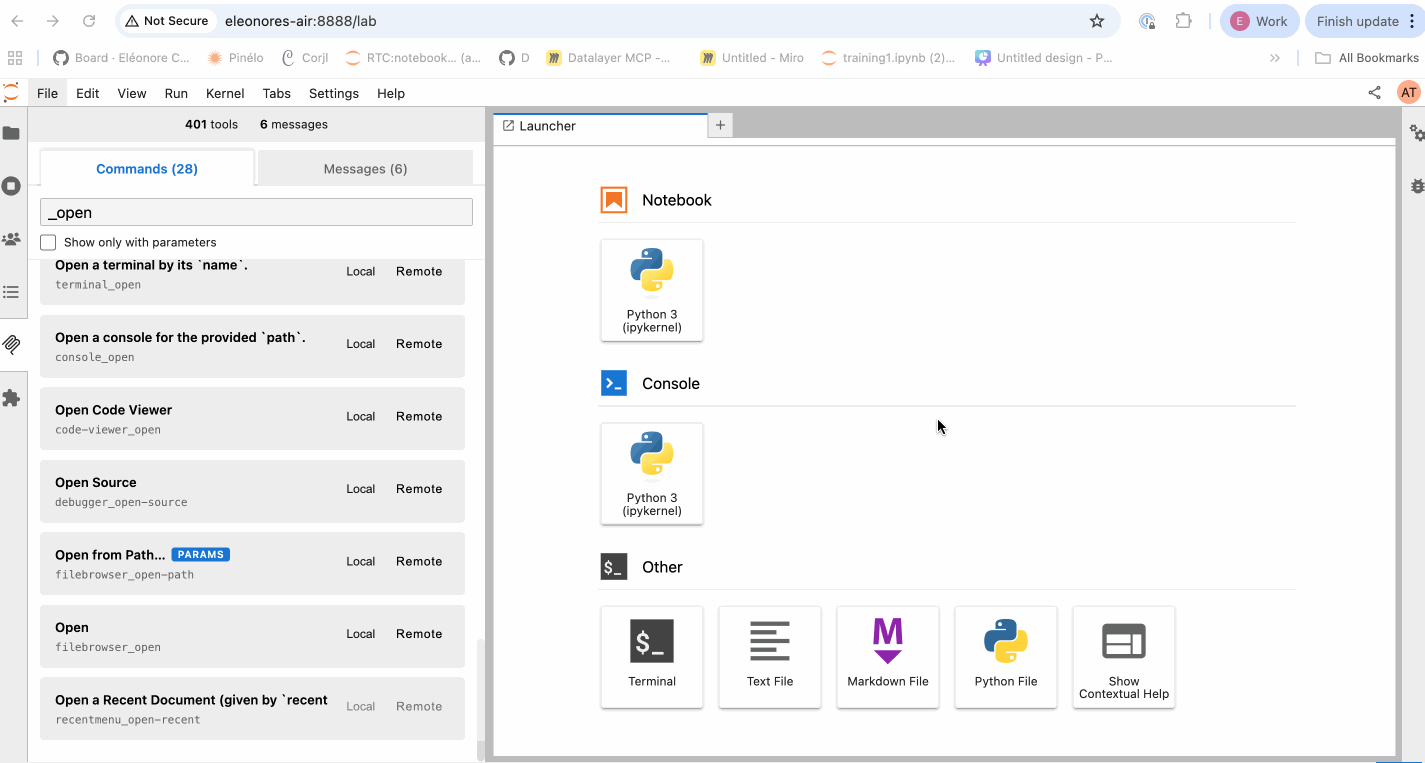Open the file browser sidebar icon
The width and height of the screenshot is (1425, 763).
pyautogui.click(x=11, y=133)
